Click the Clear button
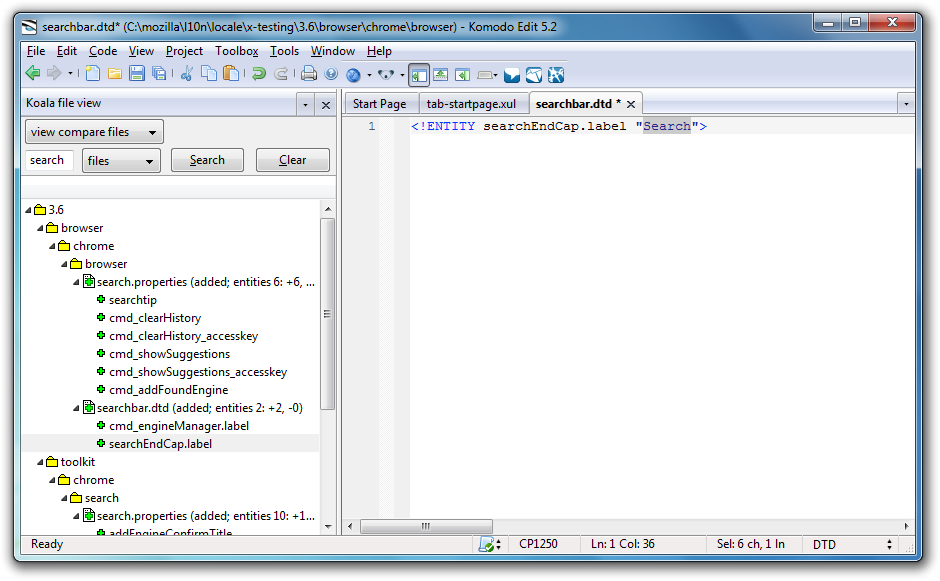The width and height of the screenshot is (940, 581). point(293,160)
